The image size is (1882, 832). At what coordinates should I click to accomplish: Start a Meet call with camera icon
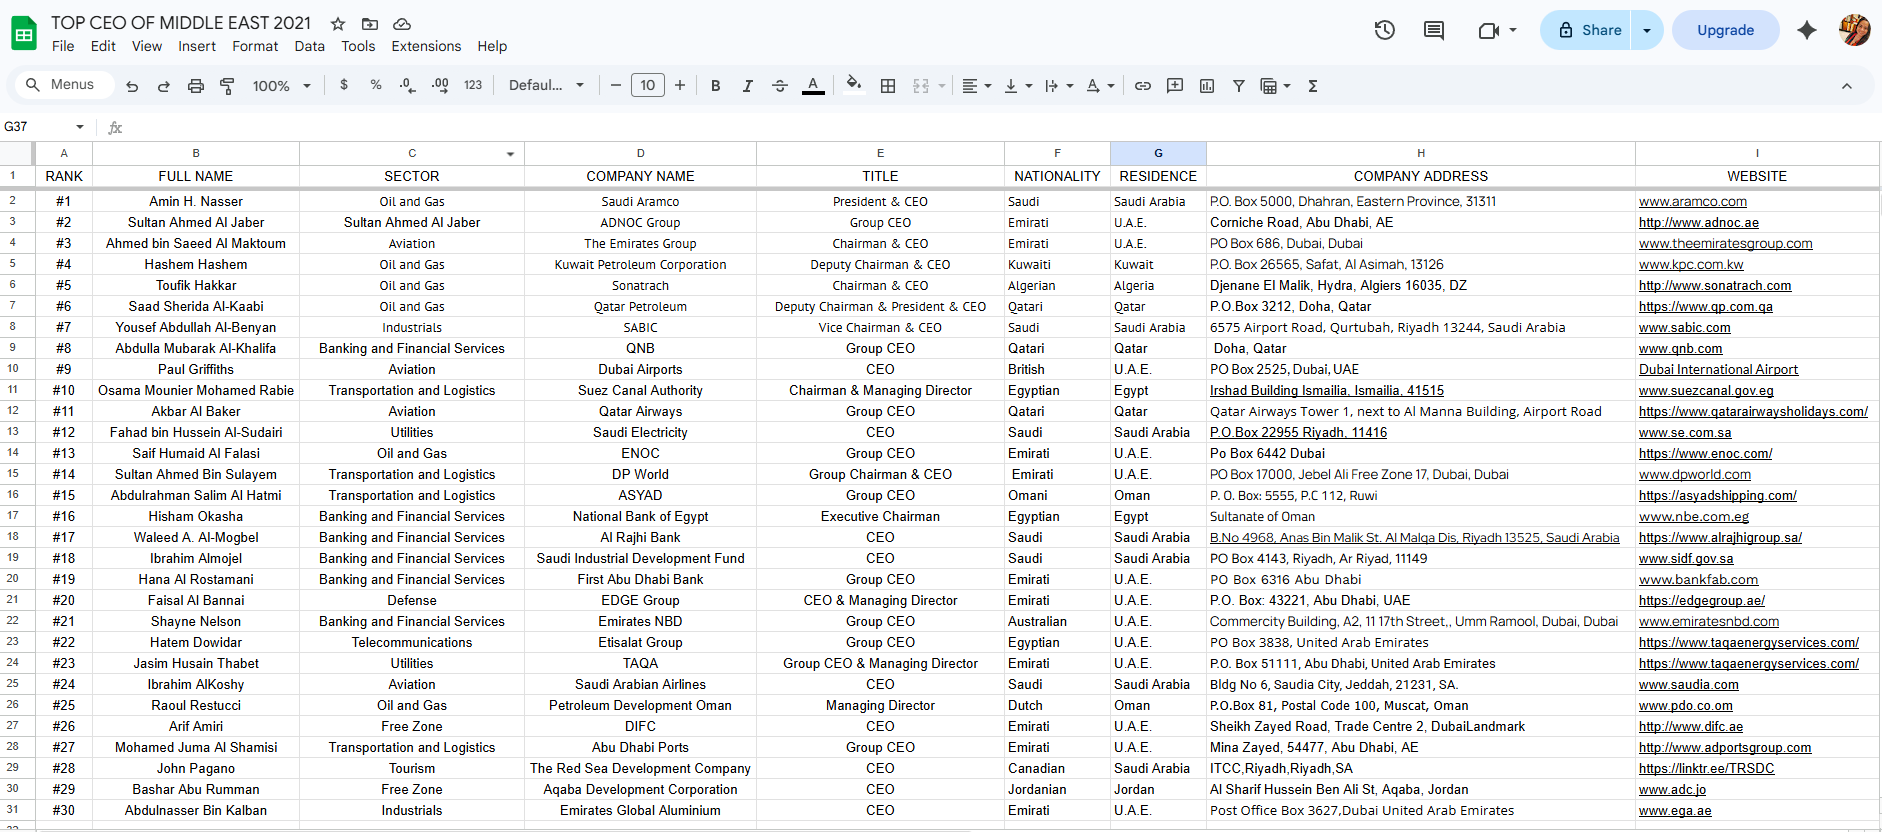coord(1489,30)
